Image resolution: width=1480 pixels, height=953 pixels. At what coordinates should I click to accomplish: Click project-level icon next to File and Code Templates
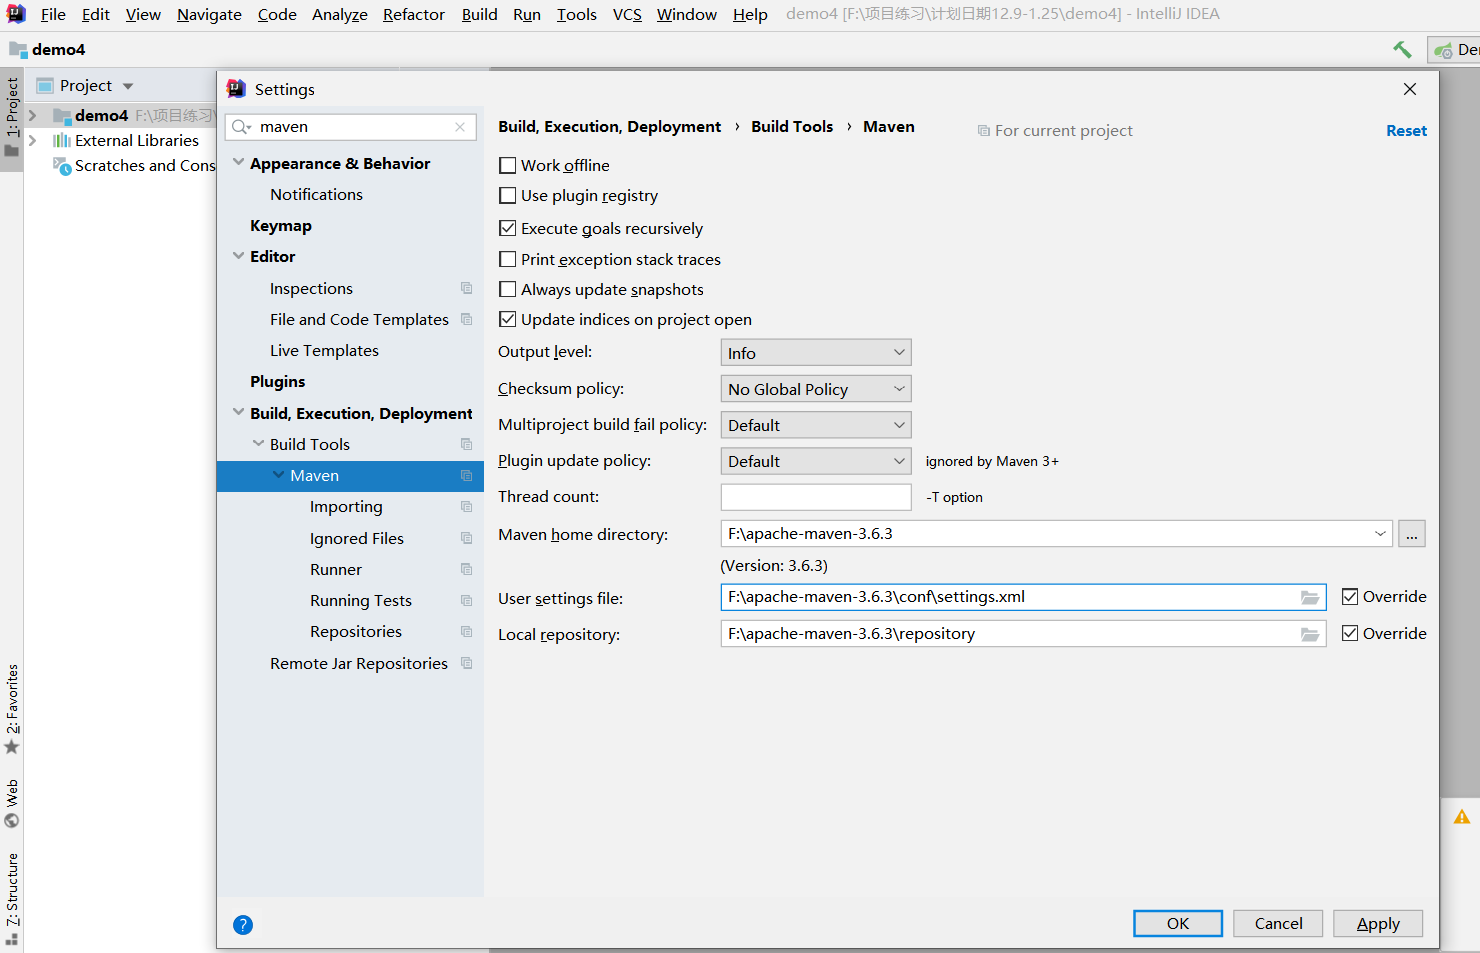point(466,319)
